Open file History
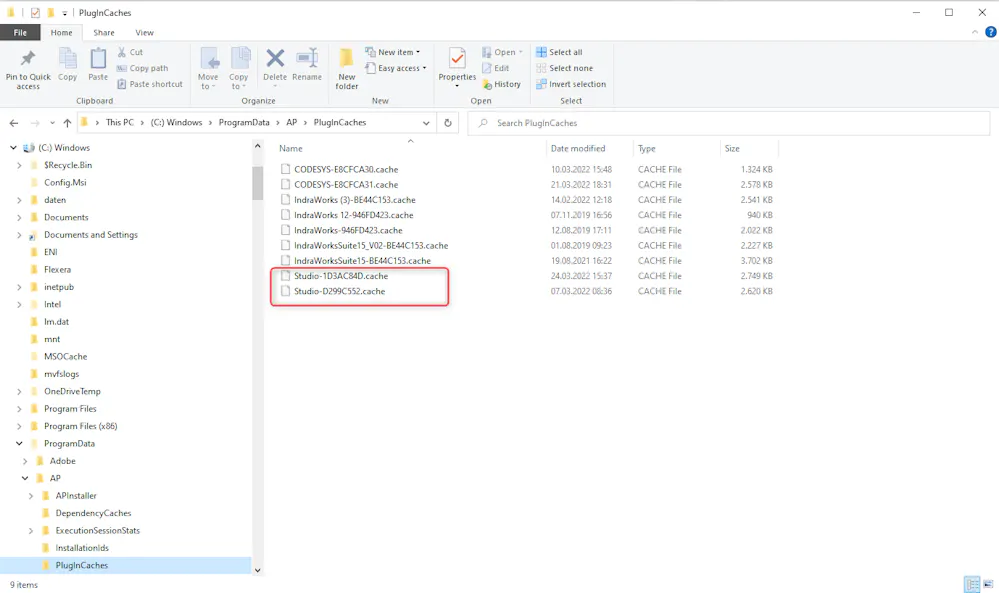Screen dimensions: 999x593 tap(501, 84)
